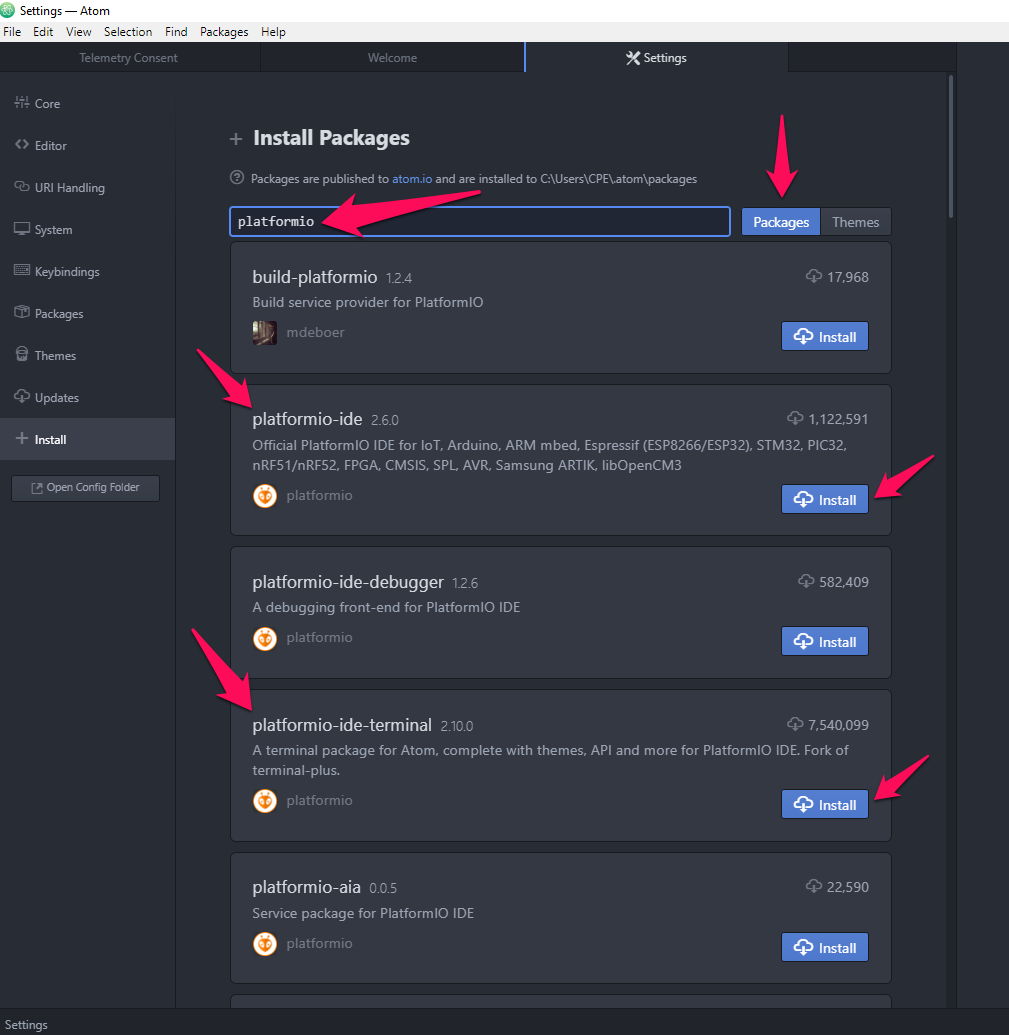Click the help question mark icon
Viewport: 1009px width, 1035px height.
coord(236,178)
